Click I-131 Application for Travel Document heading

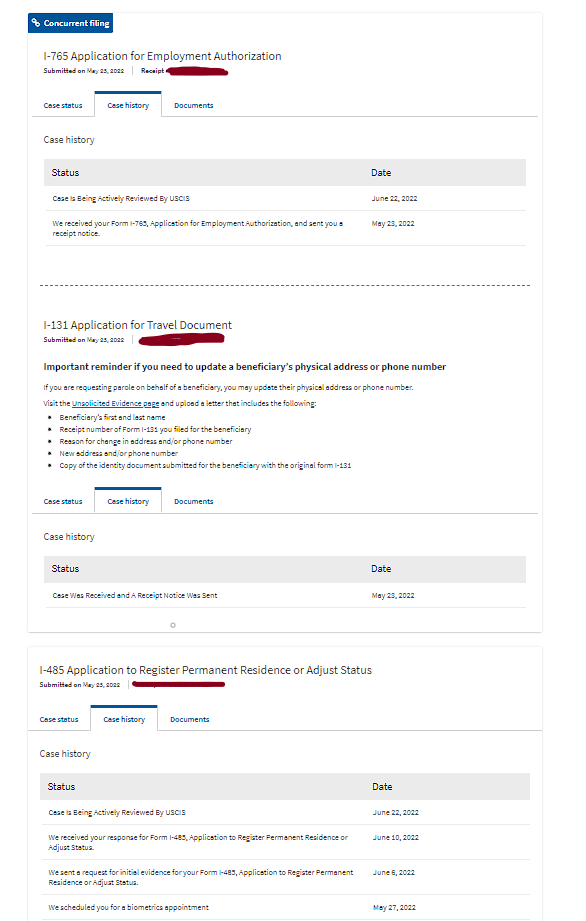pos(137,325)
